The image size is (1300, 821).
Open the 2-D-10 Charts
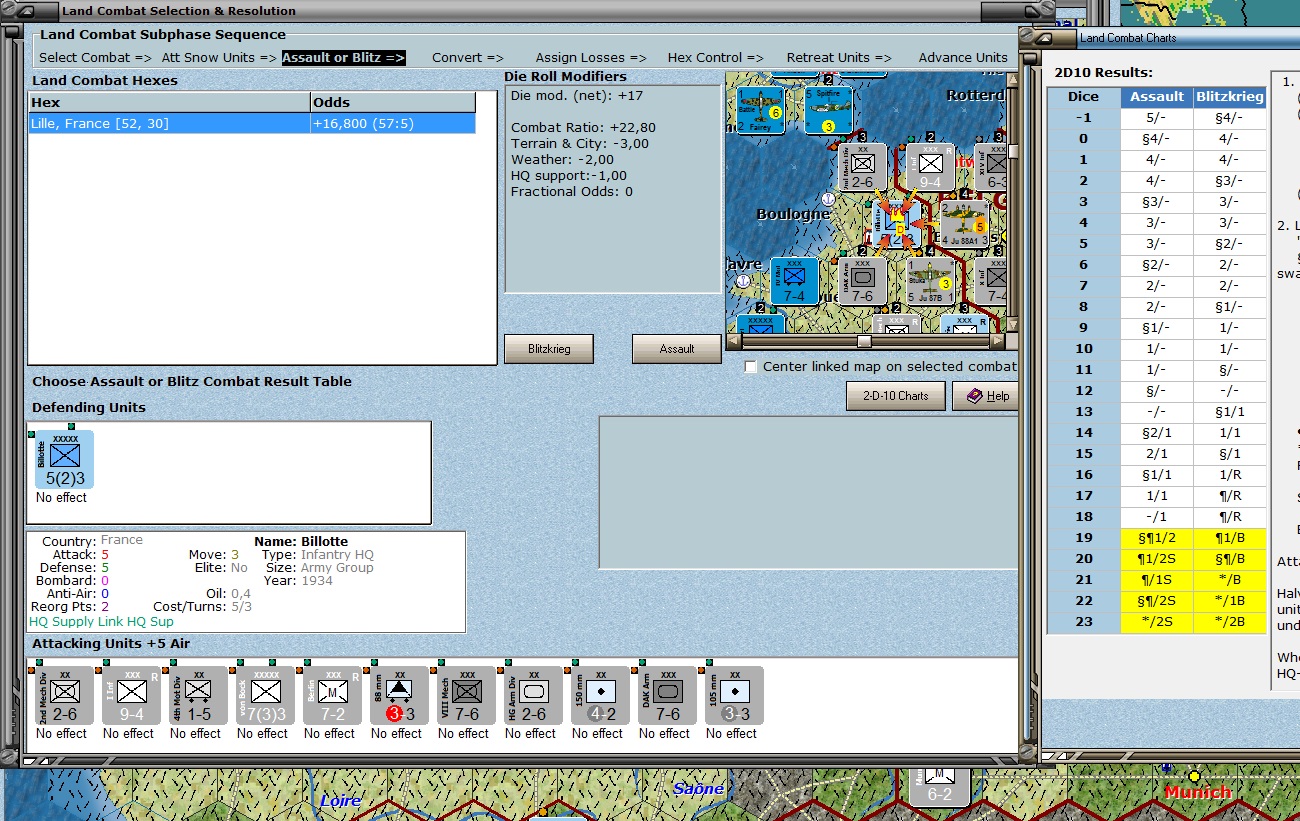[895, 396]
